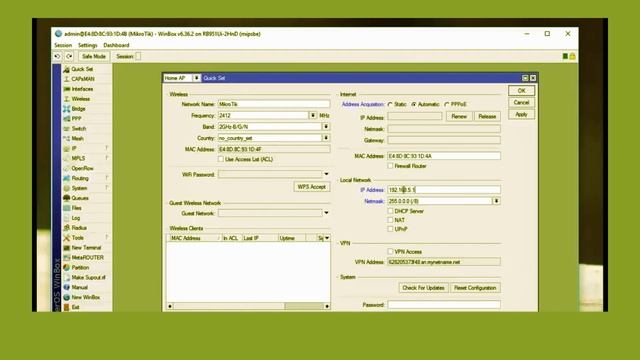Screen dimensions: 640x360
Task: Enable the UPnP checkbox
Action: pos(391,229)
